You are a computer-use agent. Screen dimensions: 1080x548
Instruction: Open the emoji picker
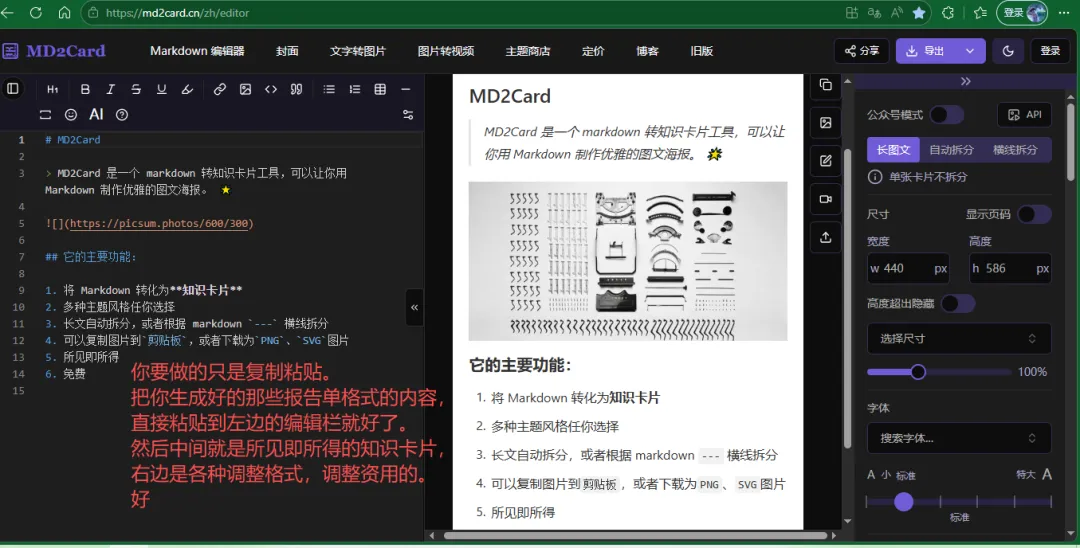point(71,115)
